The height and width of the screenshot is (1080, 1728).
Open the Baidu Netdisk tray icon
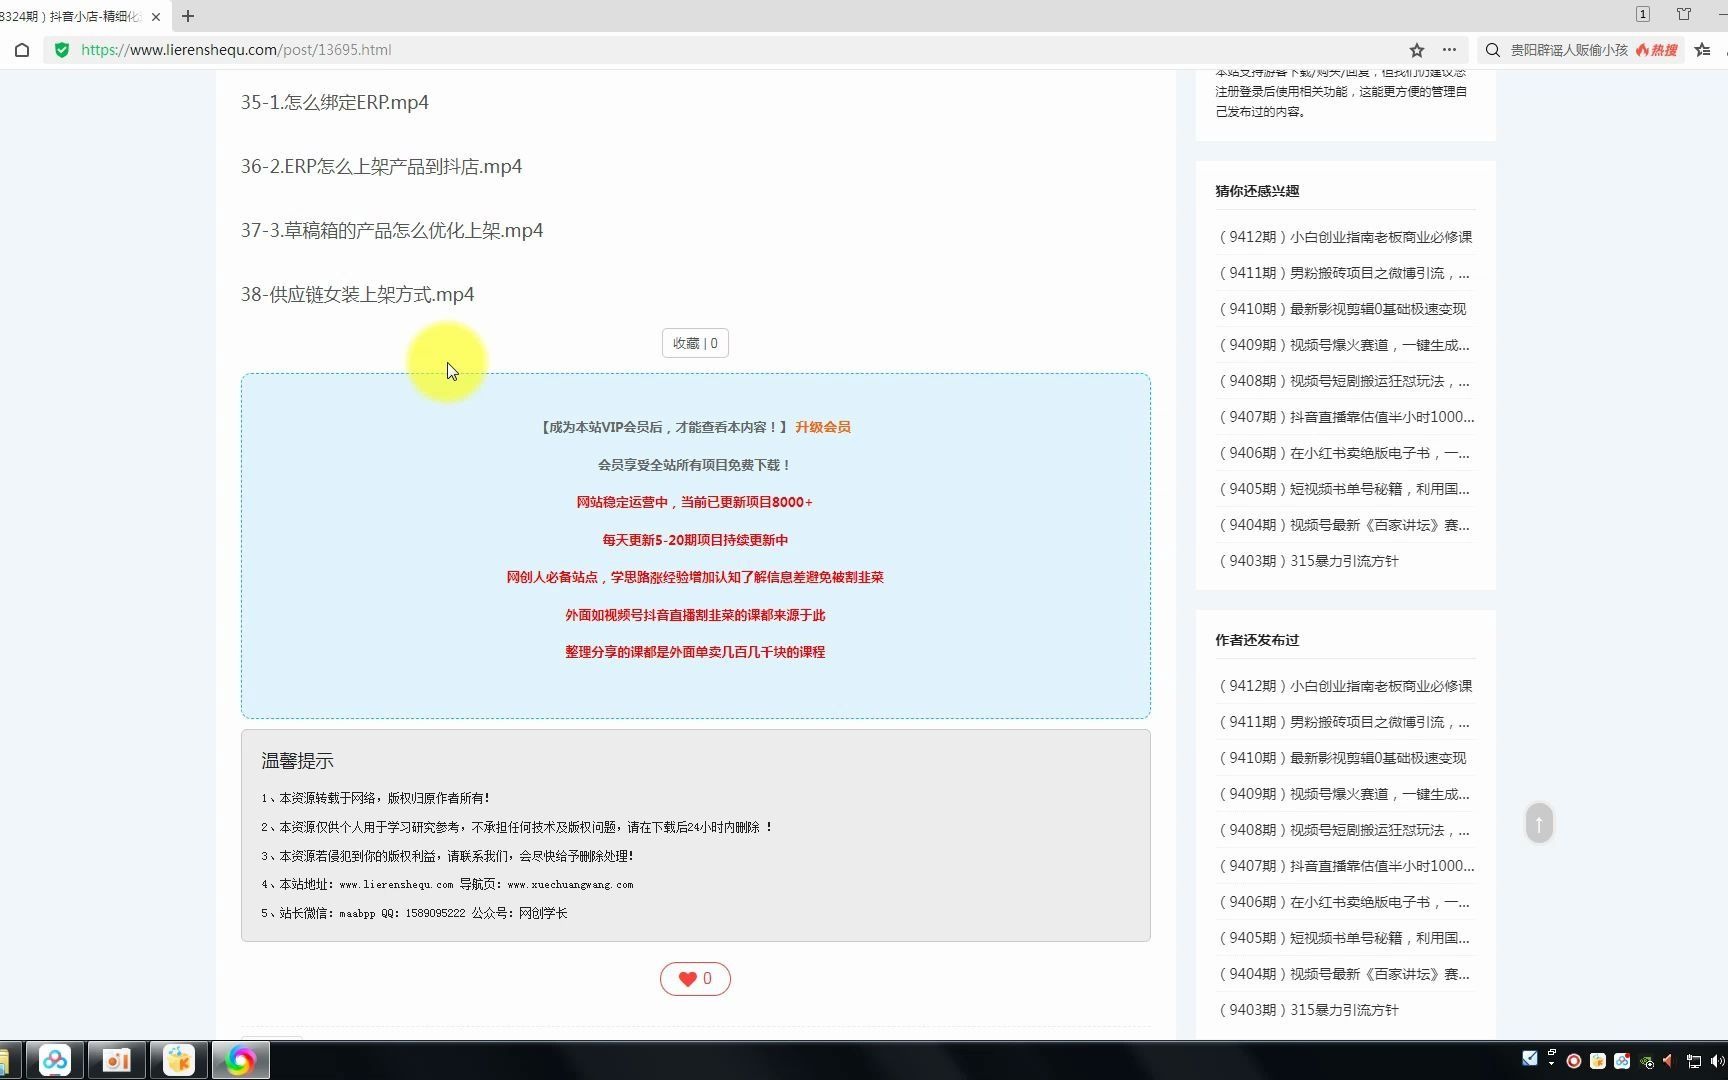(1622, 1061)
